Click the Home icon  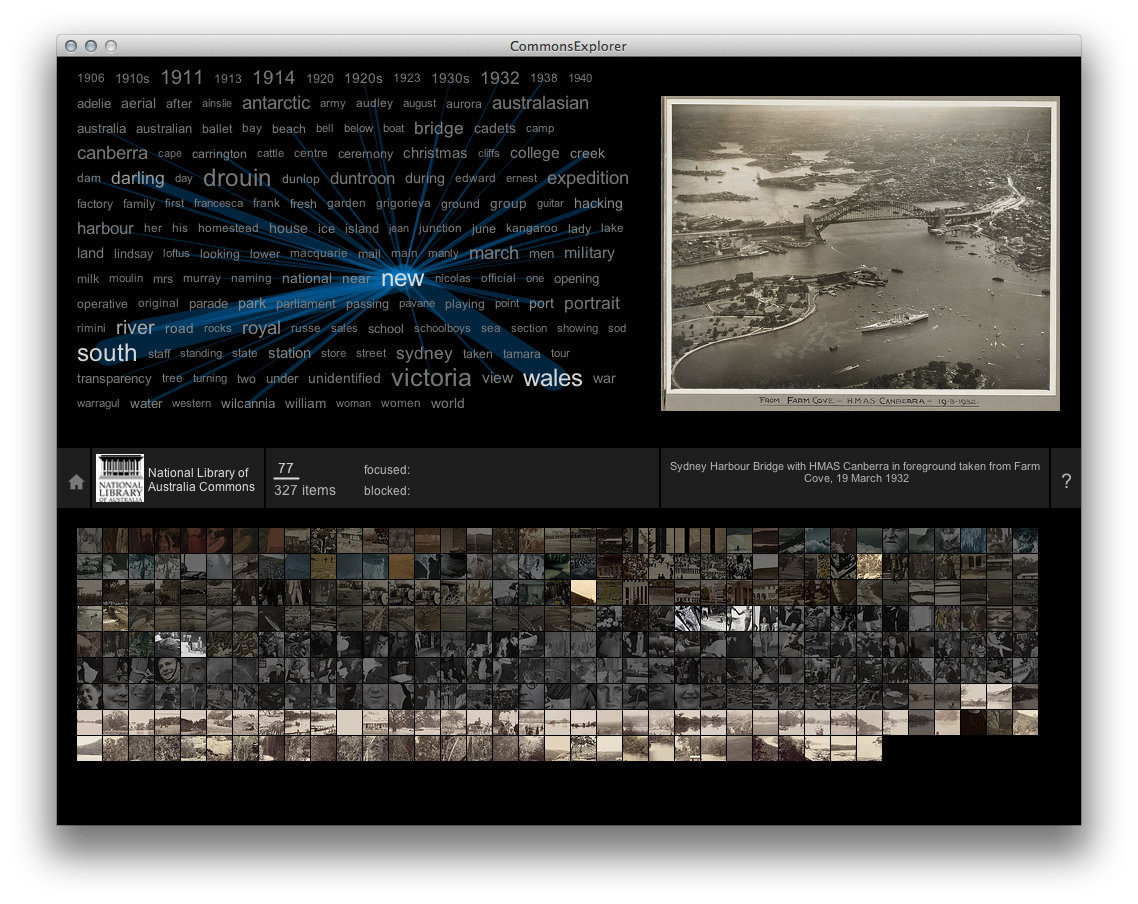point(74,480)
